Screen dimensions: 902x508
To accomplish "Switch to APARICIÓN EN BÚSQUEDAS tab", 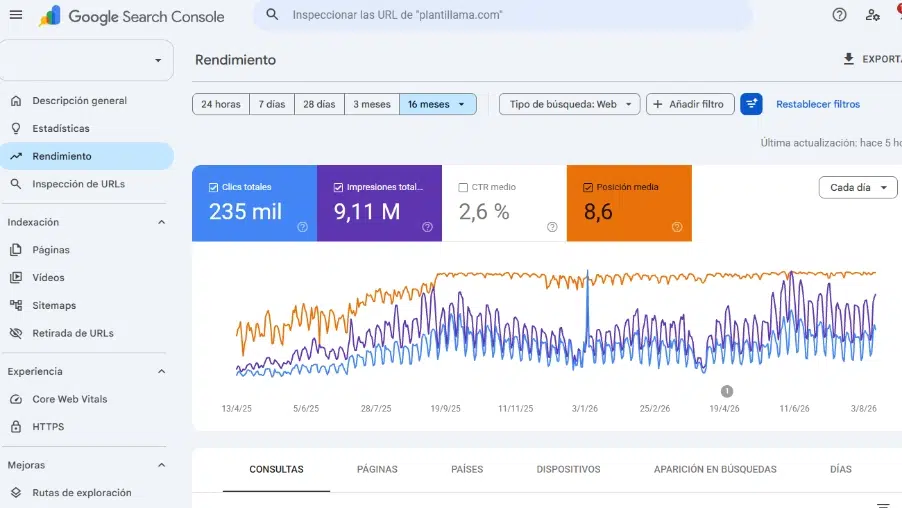I will (715, 469).
